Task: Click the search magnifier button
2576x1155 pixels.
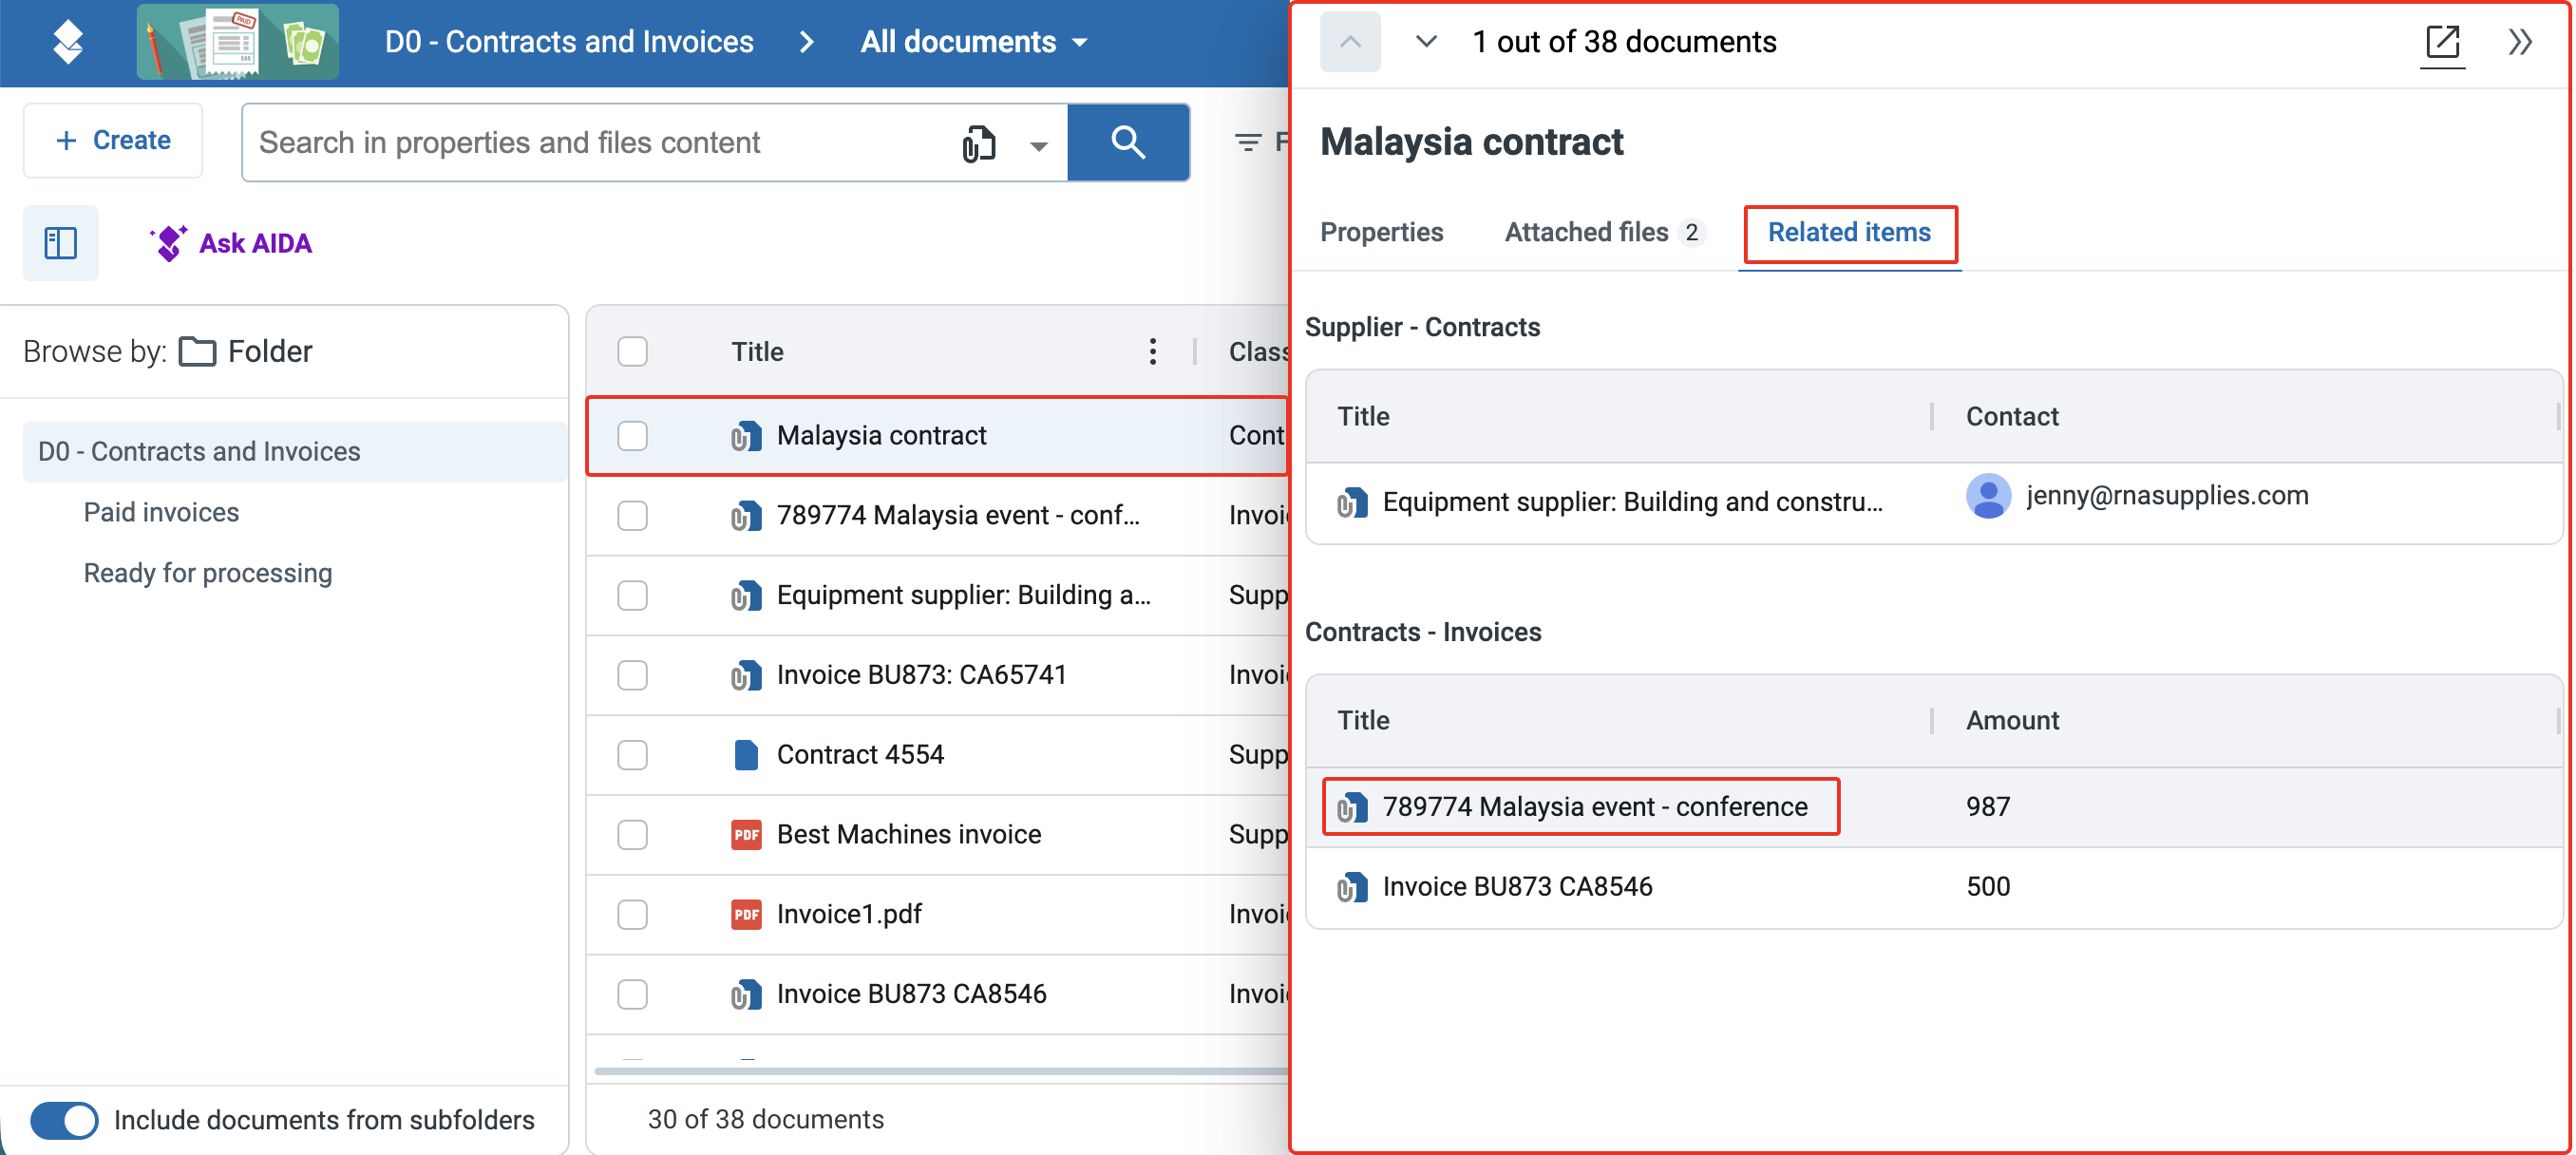Action: 1128,142
